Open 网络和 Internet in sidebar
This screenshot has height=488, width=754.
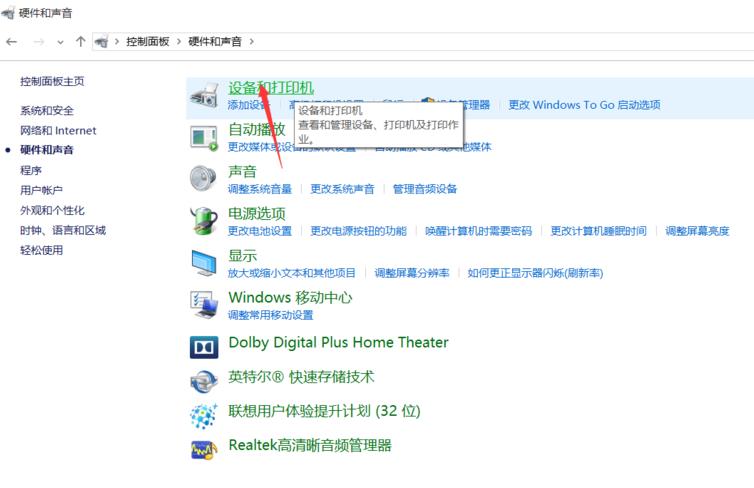coord(58,130)
